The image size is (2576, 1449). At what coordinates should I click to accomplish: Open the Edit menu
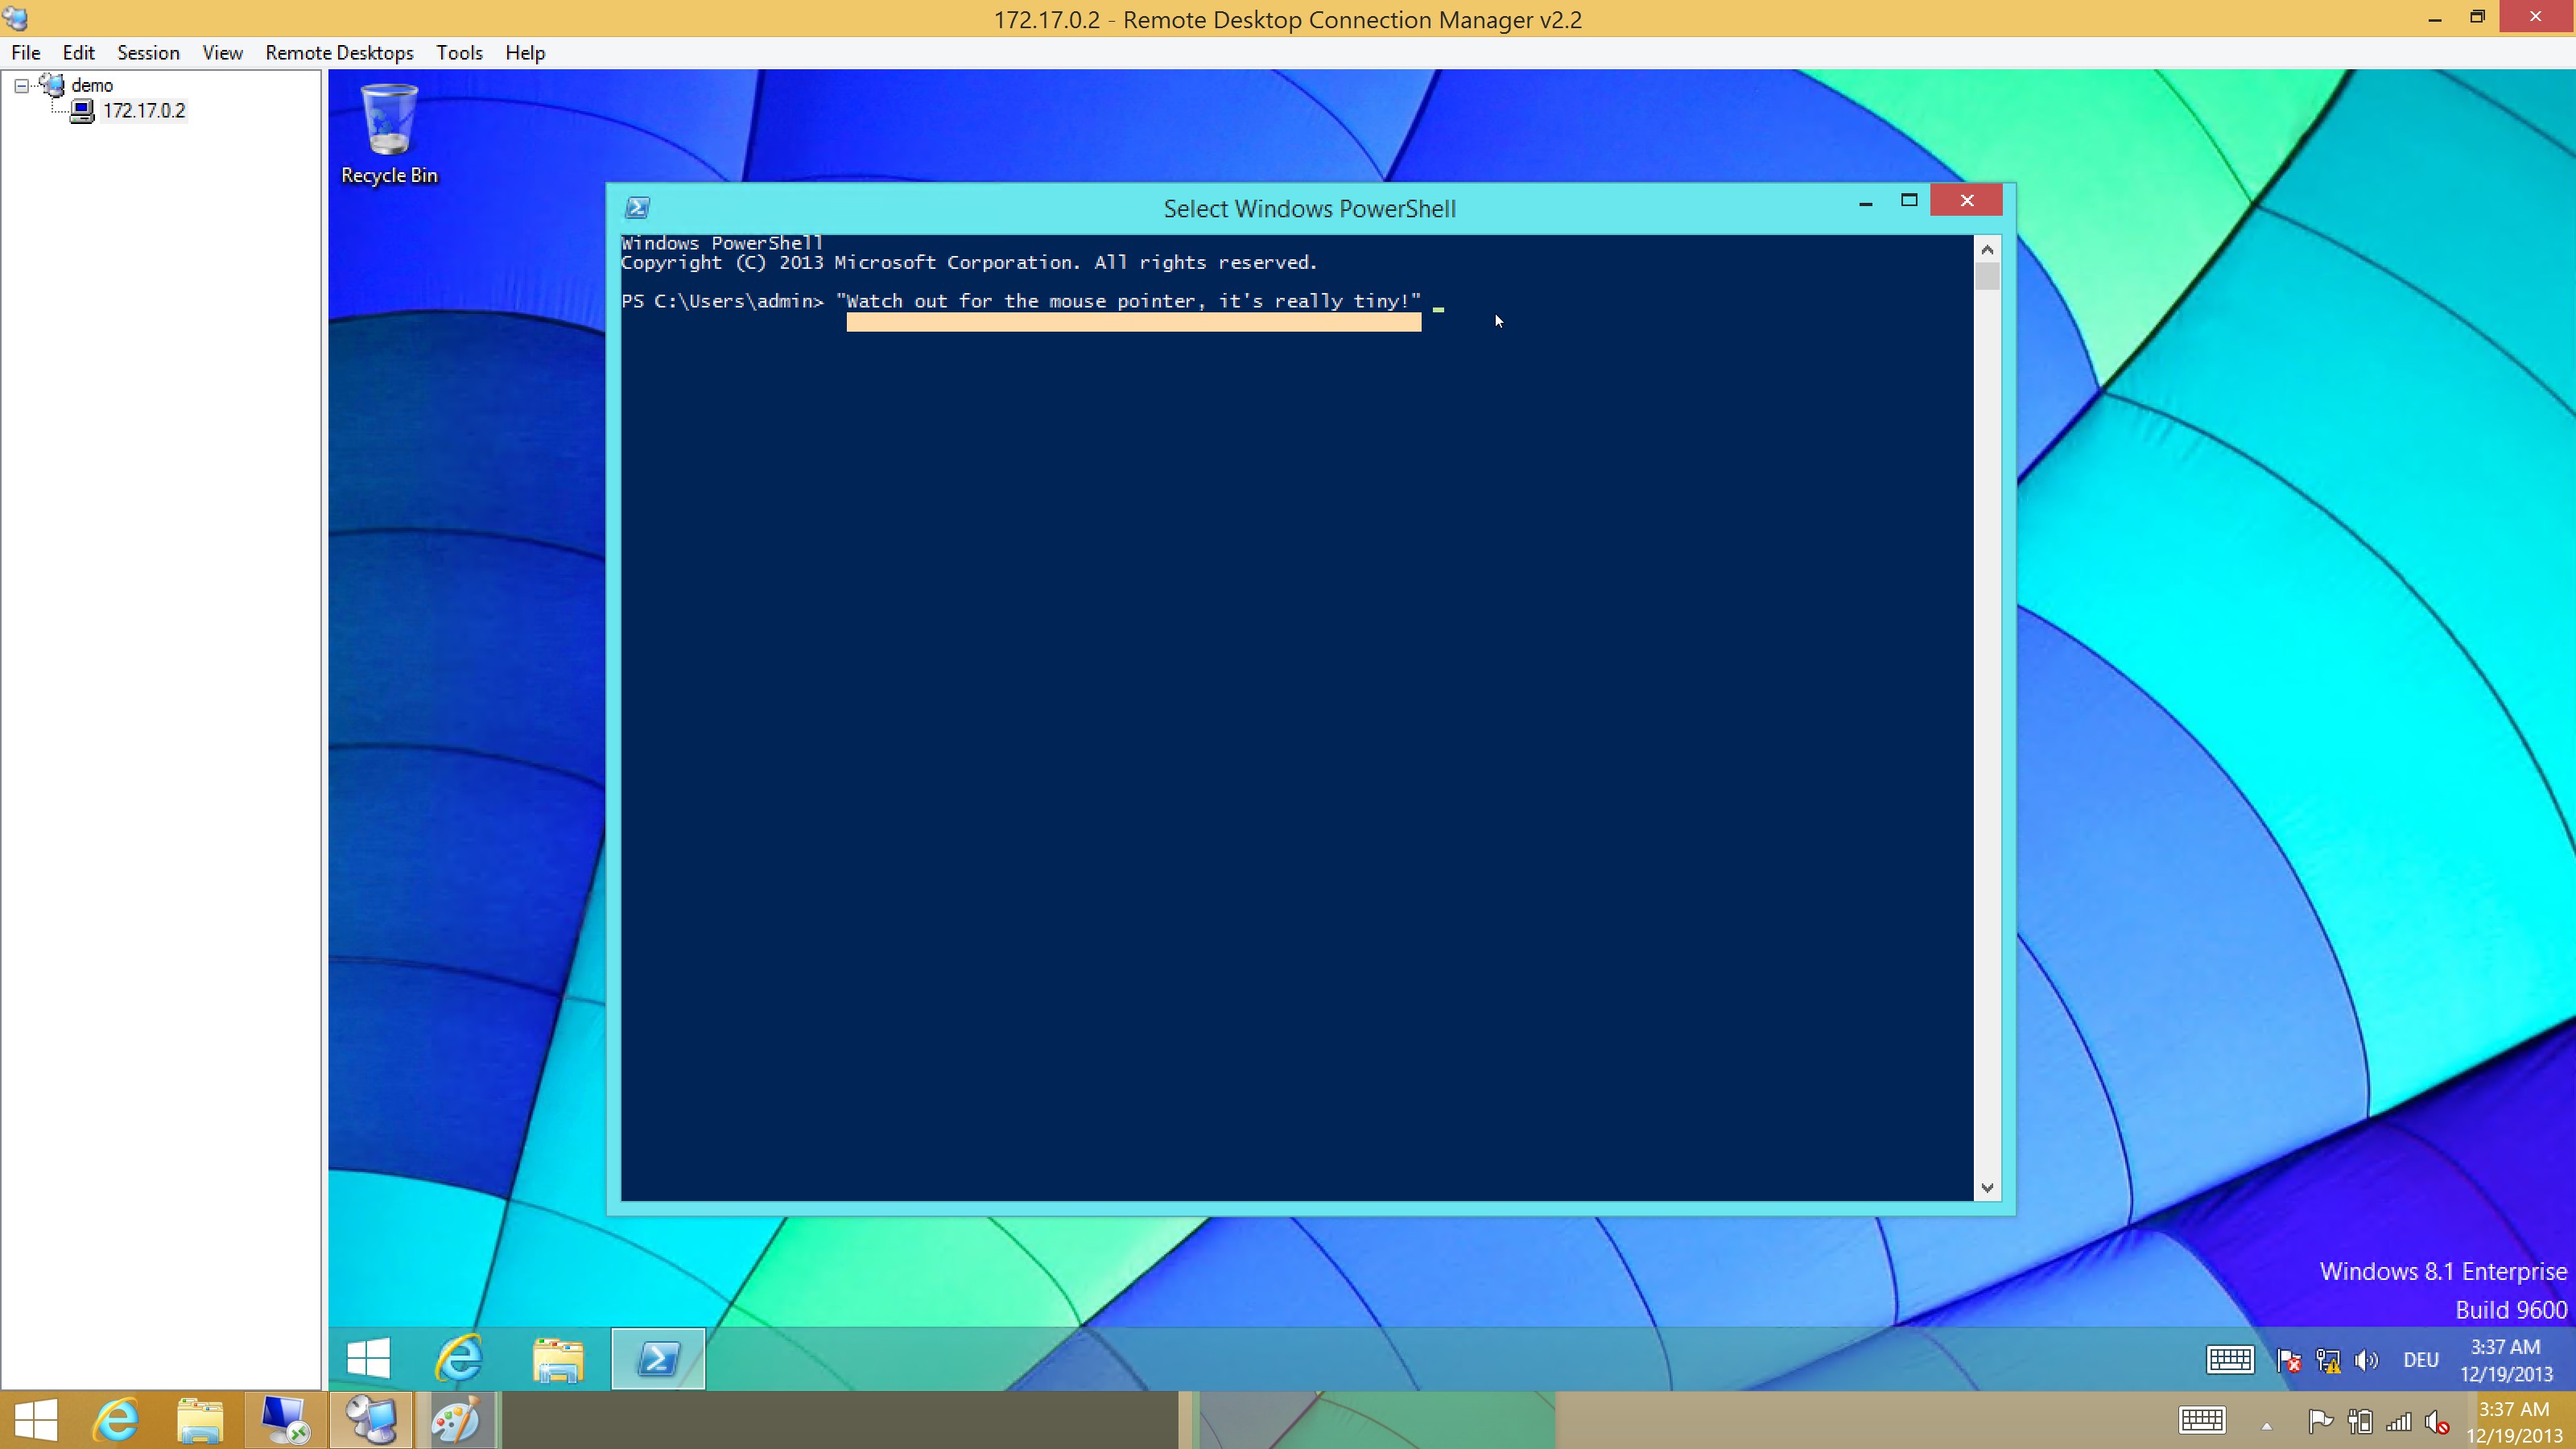point(78,53)
